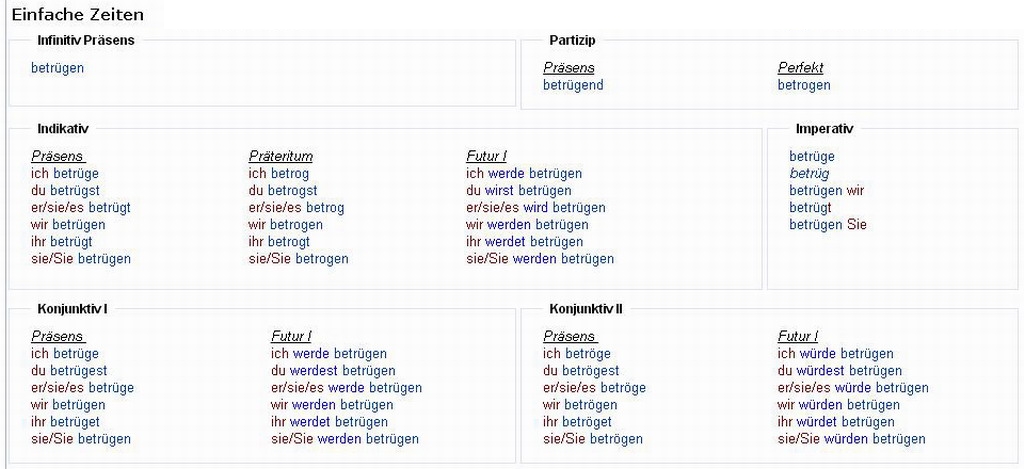
Task: Click "werdest" in Konjunktiv I Futur I
Action: 315,370
